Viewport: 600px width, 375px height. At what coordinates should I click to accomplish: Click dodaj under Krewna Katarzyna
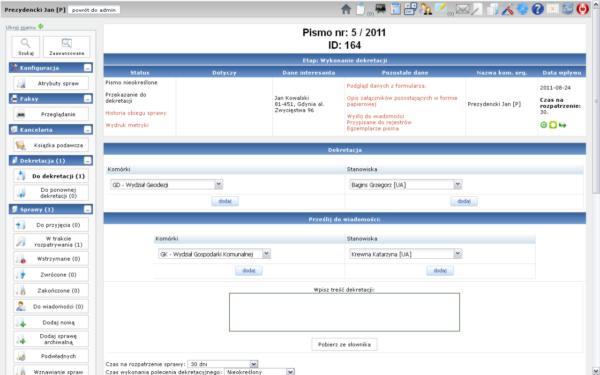pyautogui.click(x=440, y=271)
